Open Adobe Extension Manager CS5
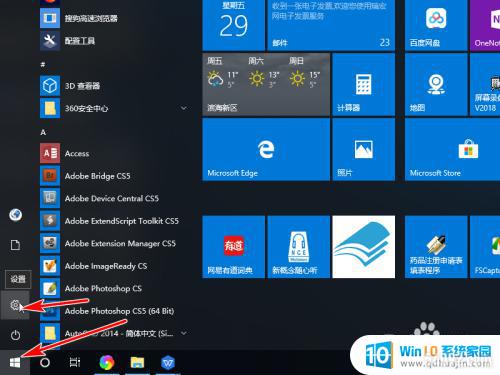Viewport: 500px width, 375px height. [113, 243]
